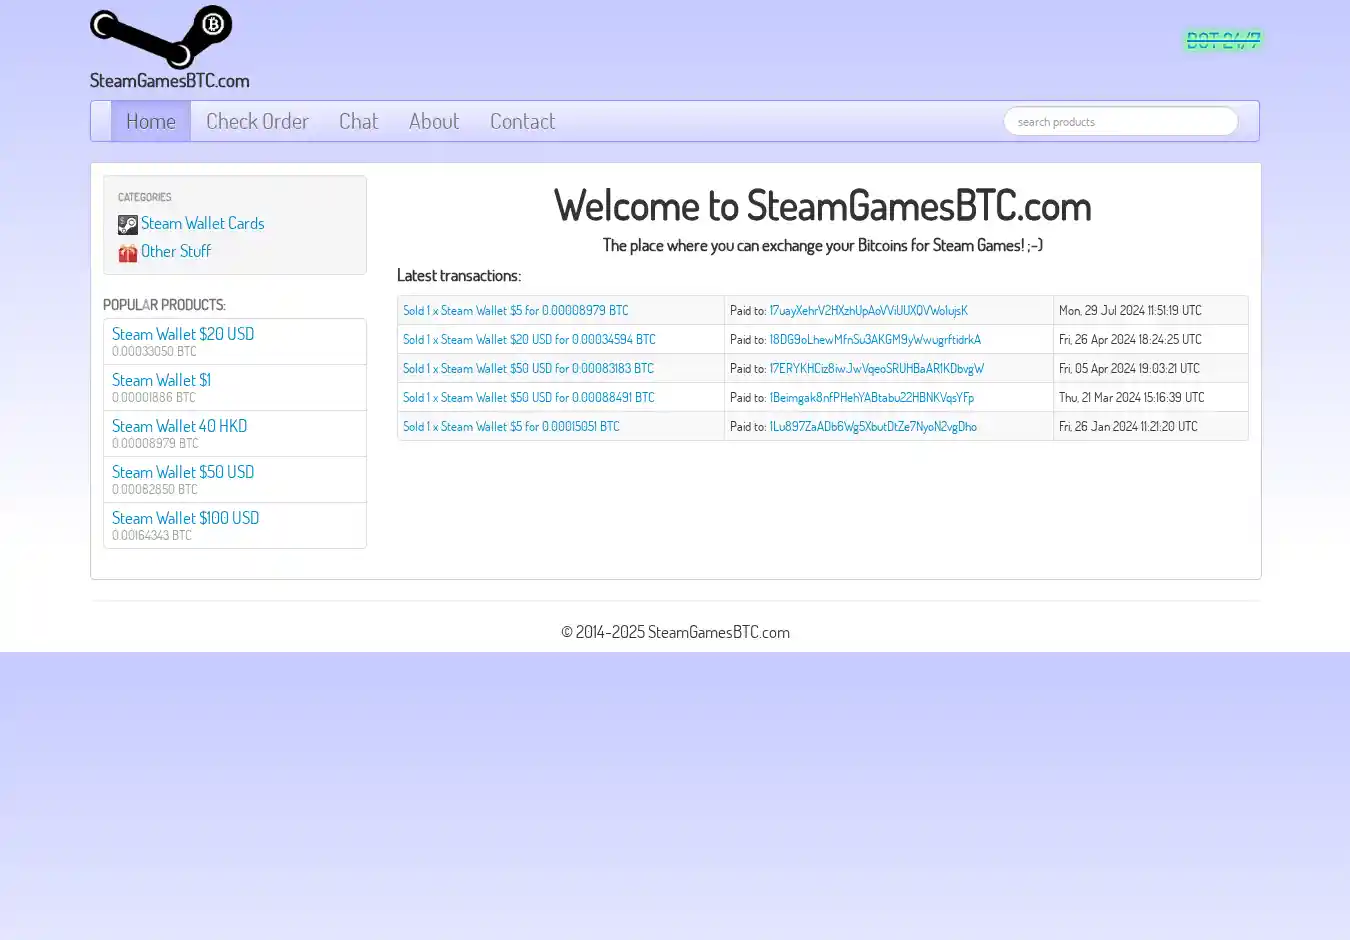Click the Steam Wallet Cards category icon

tap(127, 224)
